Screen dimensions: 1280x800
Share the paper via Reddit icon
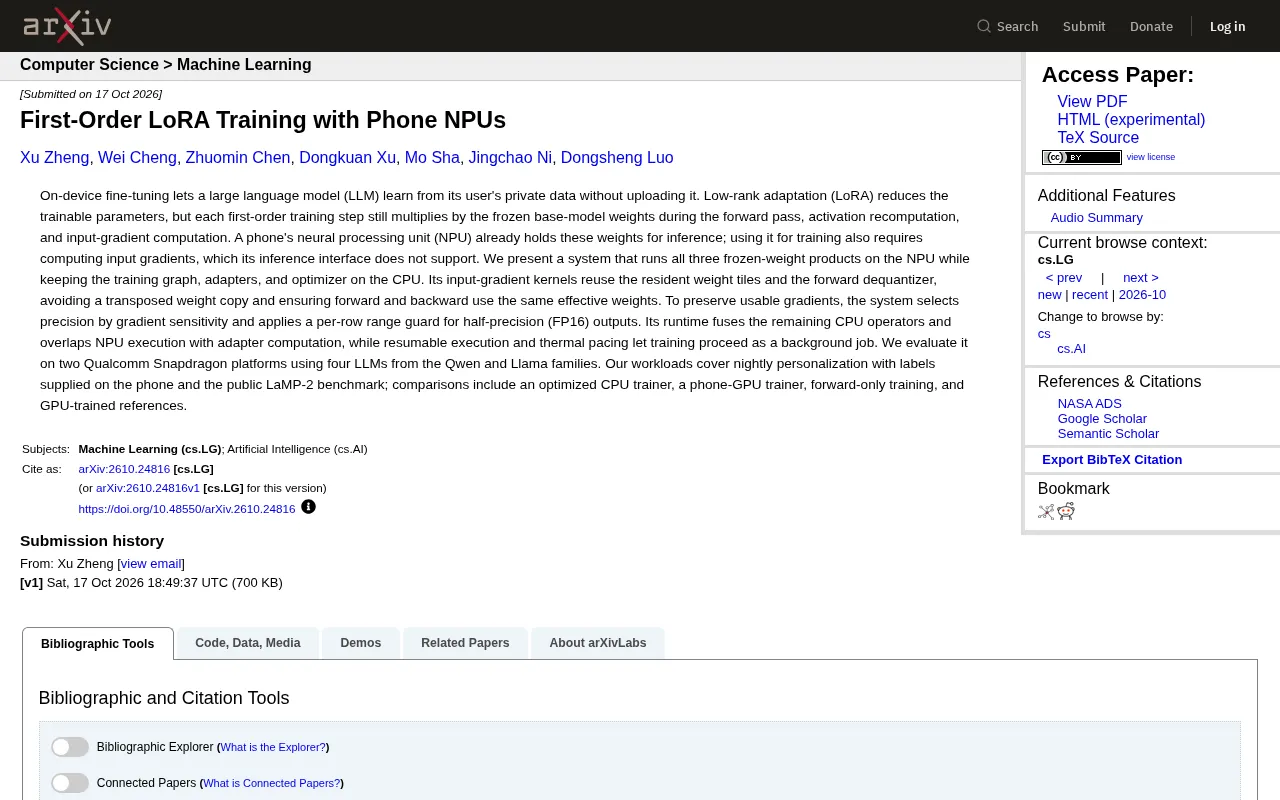pos(1066,512)
